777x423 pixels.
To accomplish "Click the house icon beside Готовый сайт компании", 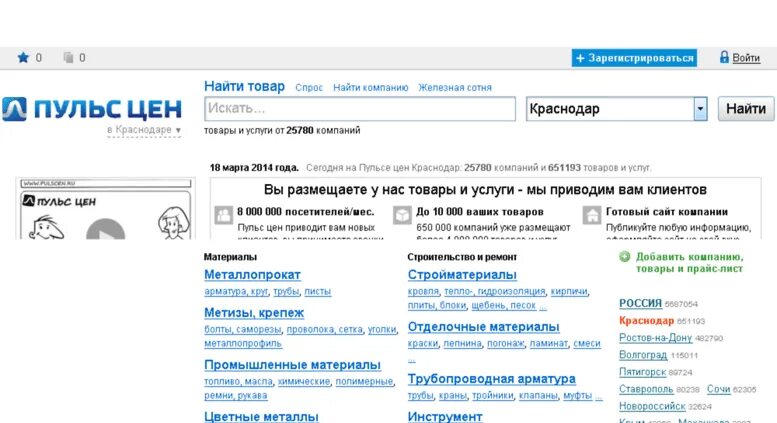I will coord(592,215).
